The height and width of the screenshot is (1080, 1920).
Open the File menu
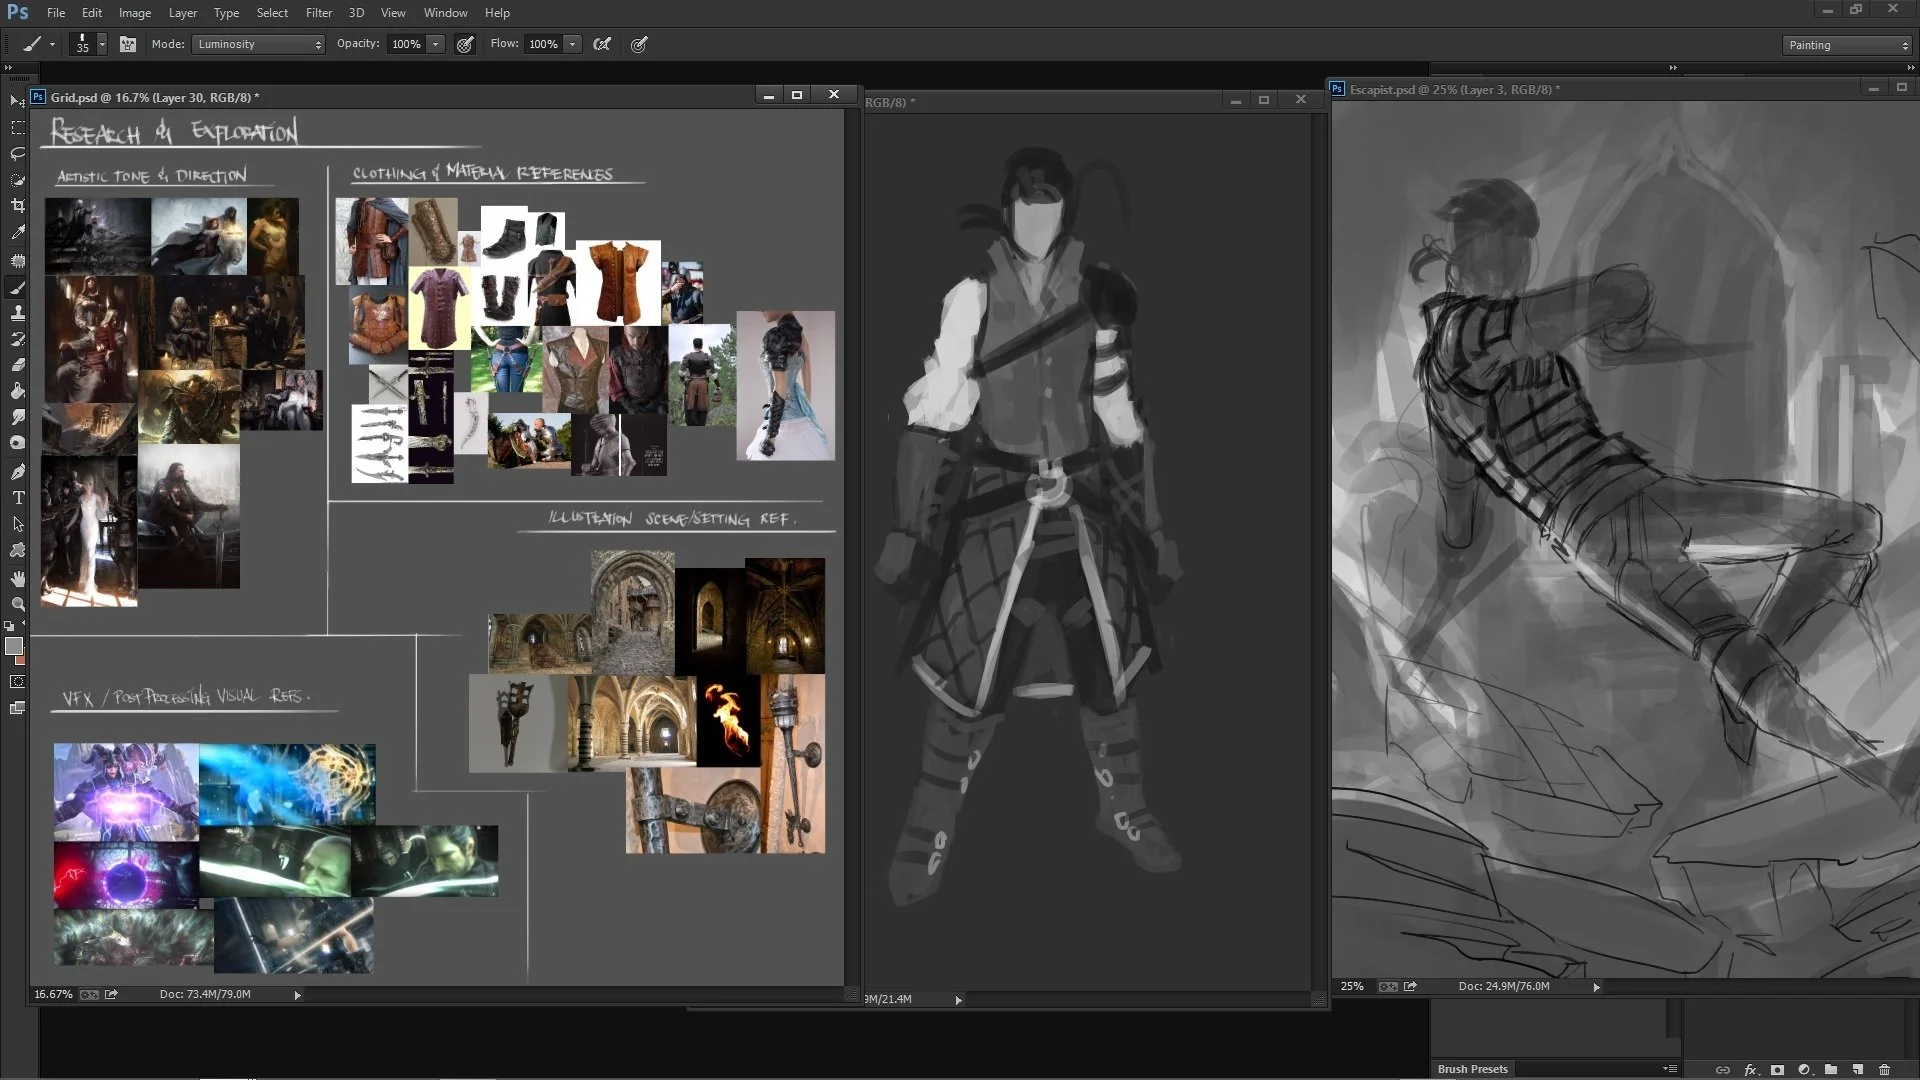(56, 13)
